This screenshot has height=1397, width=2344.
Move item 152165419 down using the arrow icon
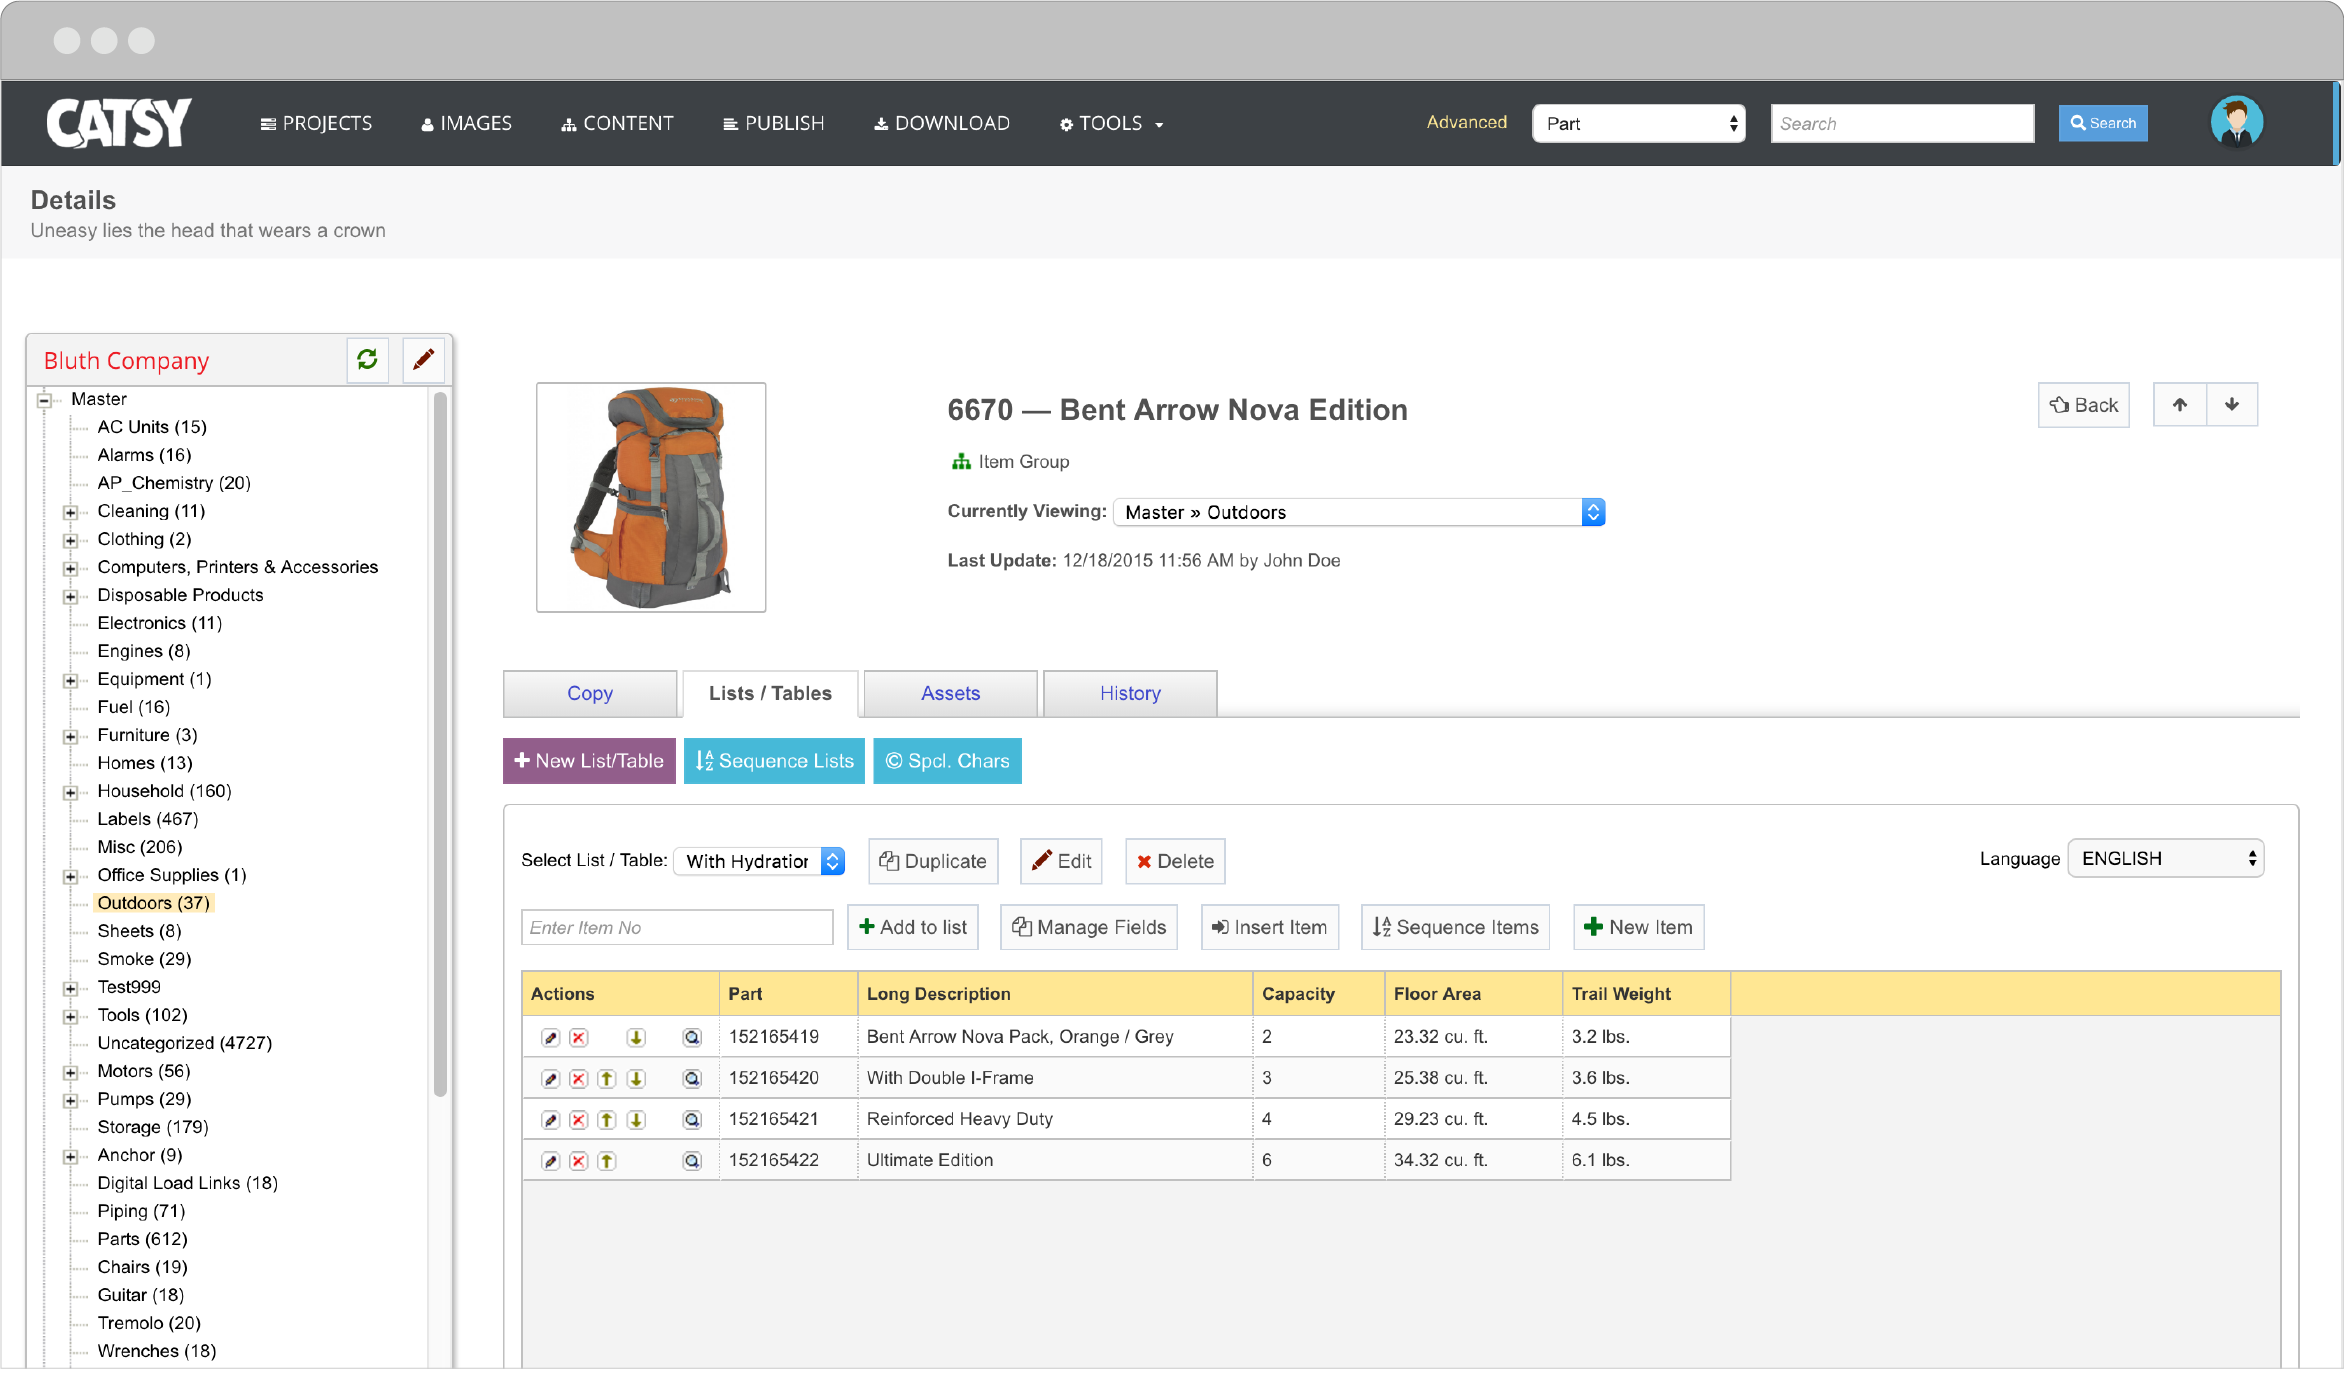tap(637, 1037)
